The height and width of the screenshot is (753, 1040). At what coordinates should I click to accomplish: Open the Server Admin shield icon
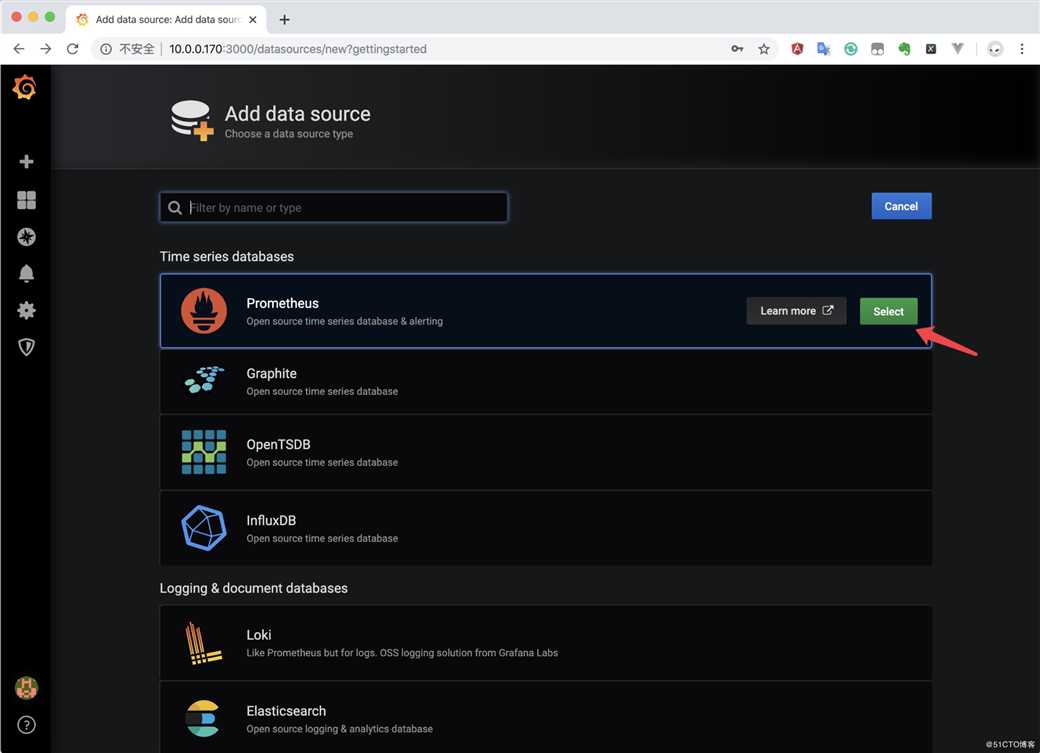coord(27,346)
